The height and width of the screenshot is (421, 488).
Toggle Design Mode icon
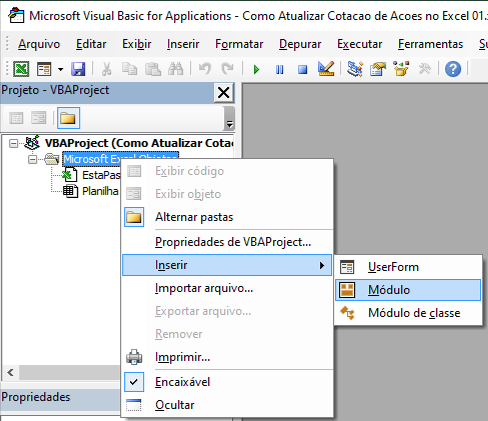point(326,69)
